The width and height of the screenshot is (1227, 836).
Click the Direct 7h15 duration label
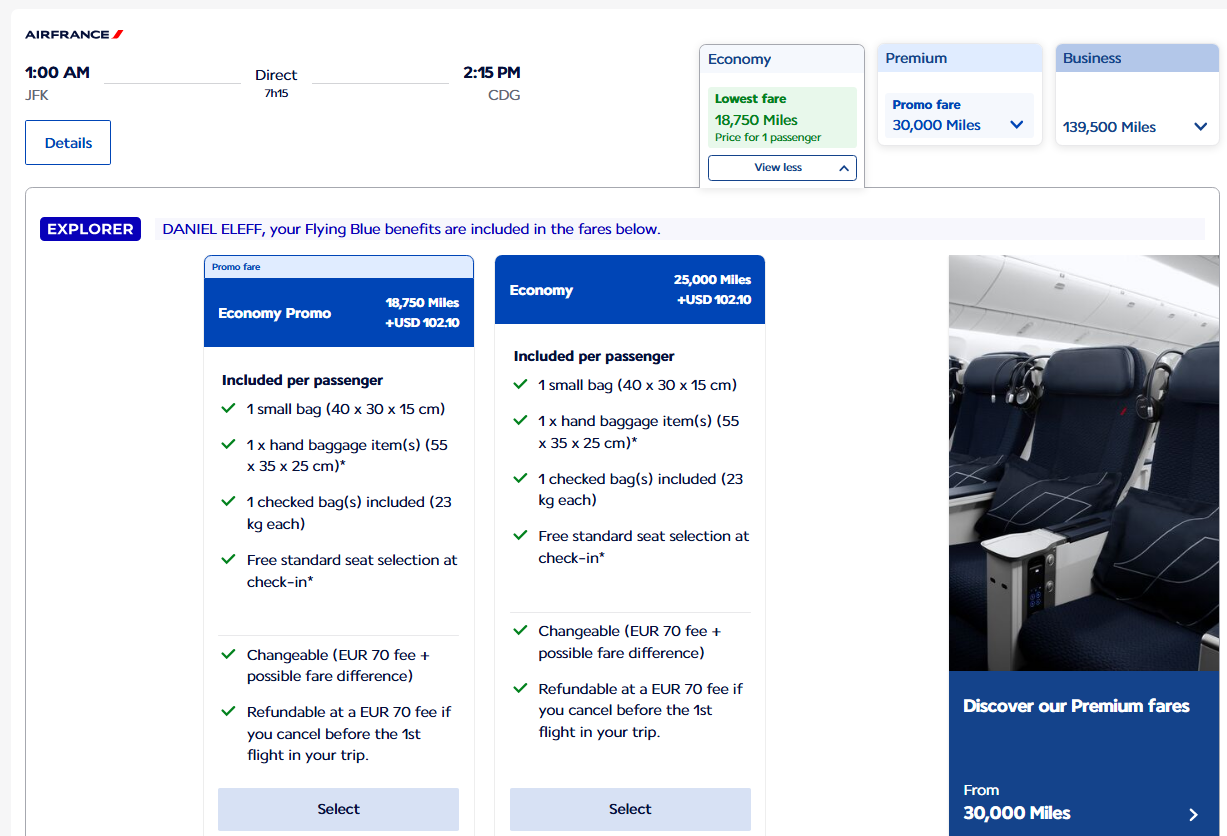pyautogui.click(x=276, y=83)
